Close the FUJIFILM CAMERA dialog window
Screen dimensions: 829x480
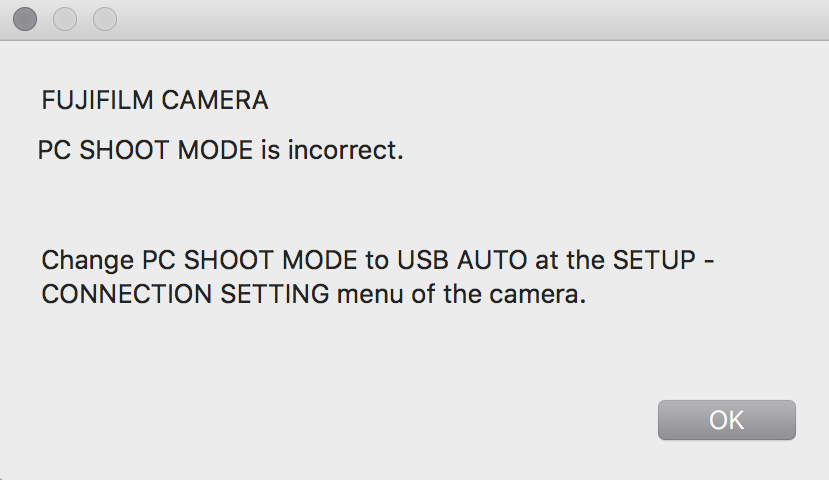pyautogui.click(x=26, y=19)
